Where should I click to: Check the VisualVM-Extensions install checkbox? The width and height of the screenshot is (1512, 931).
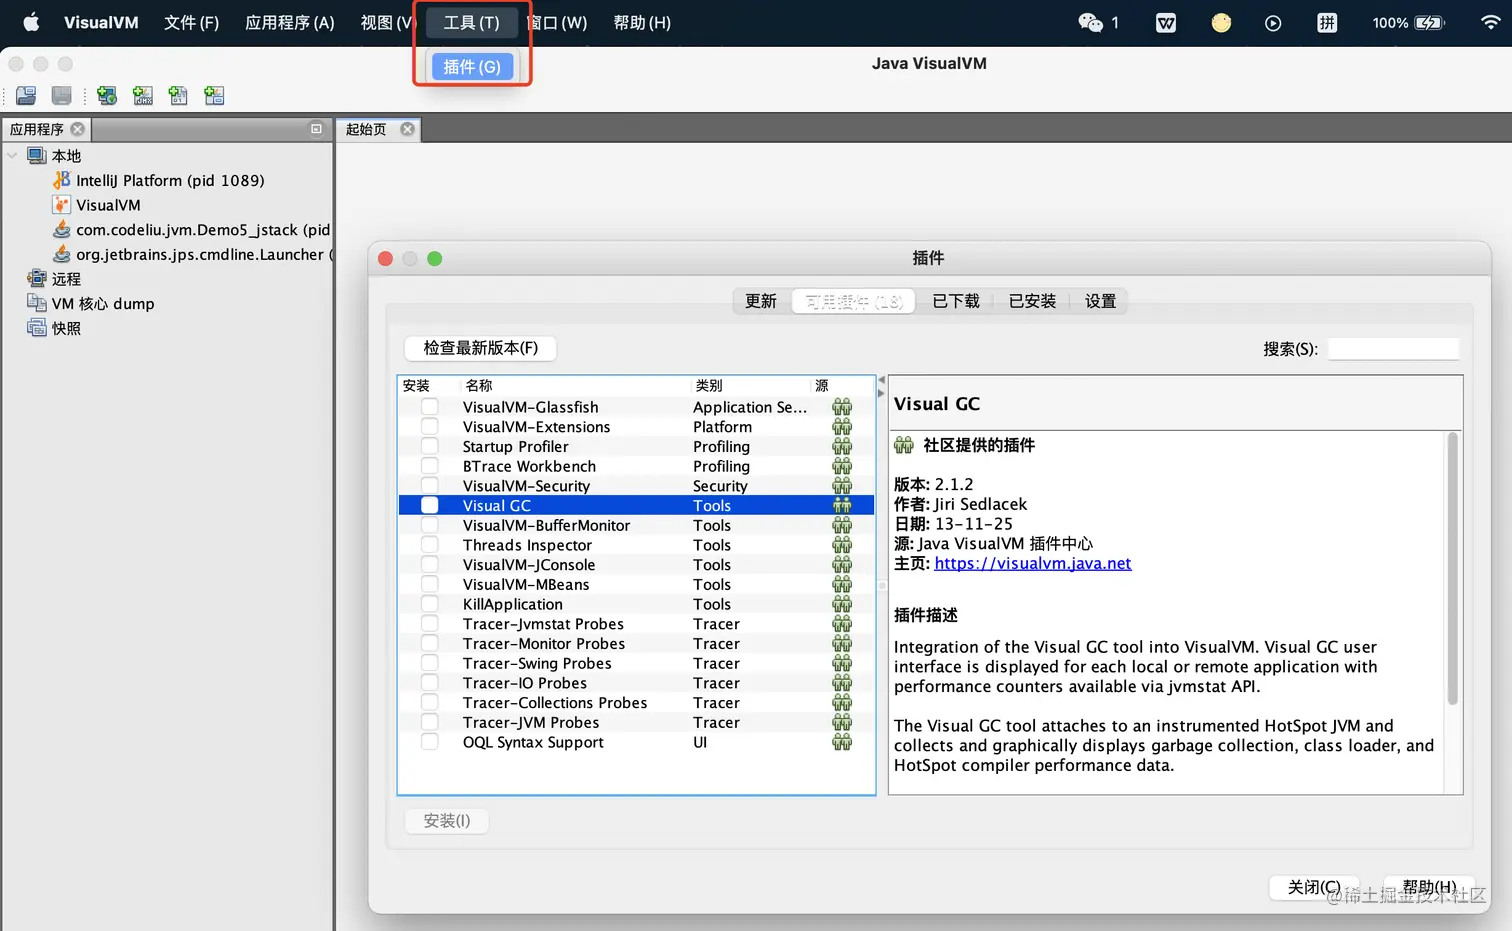click(429, 427)
